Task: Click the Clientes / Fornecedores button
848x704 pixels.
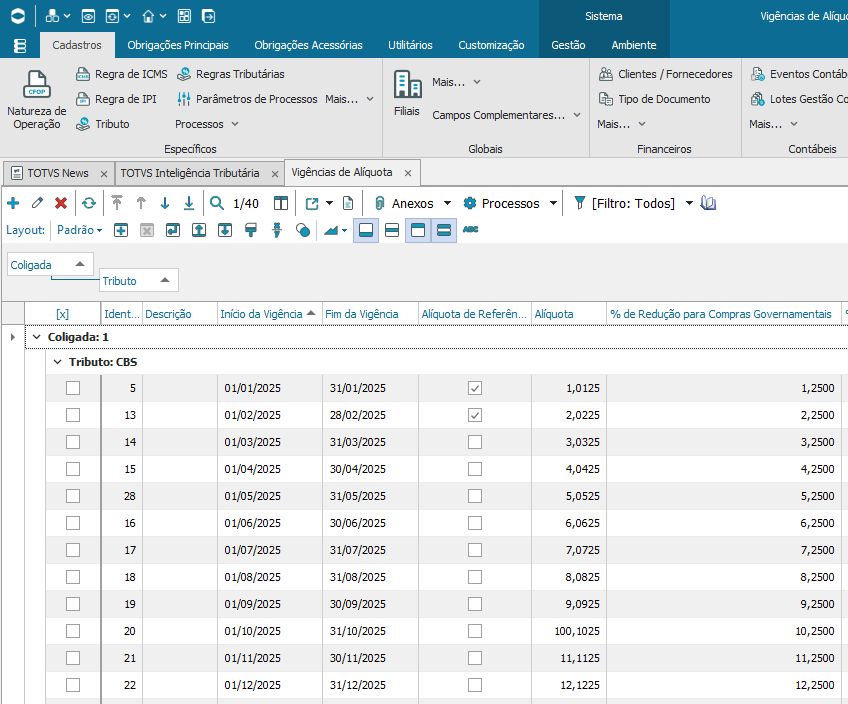Action: pos(666,74)
